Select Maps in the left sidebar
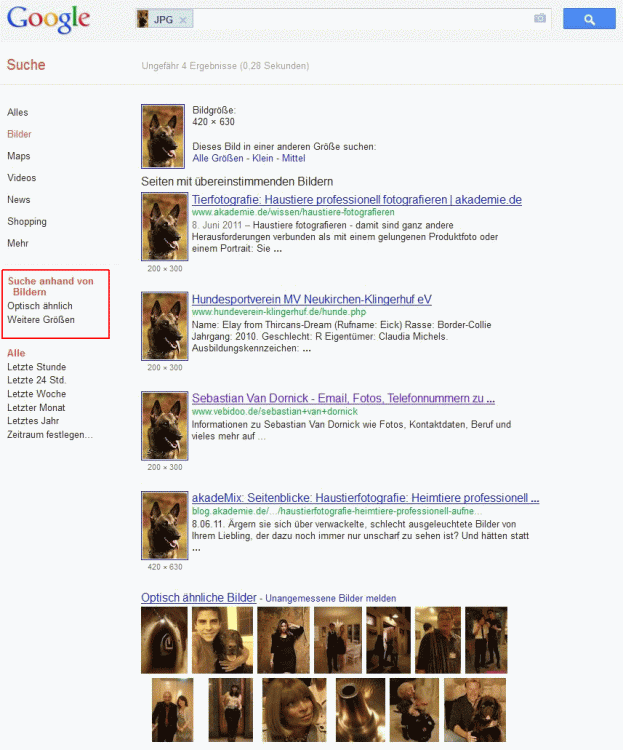 [19, 156]
